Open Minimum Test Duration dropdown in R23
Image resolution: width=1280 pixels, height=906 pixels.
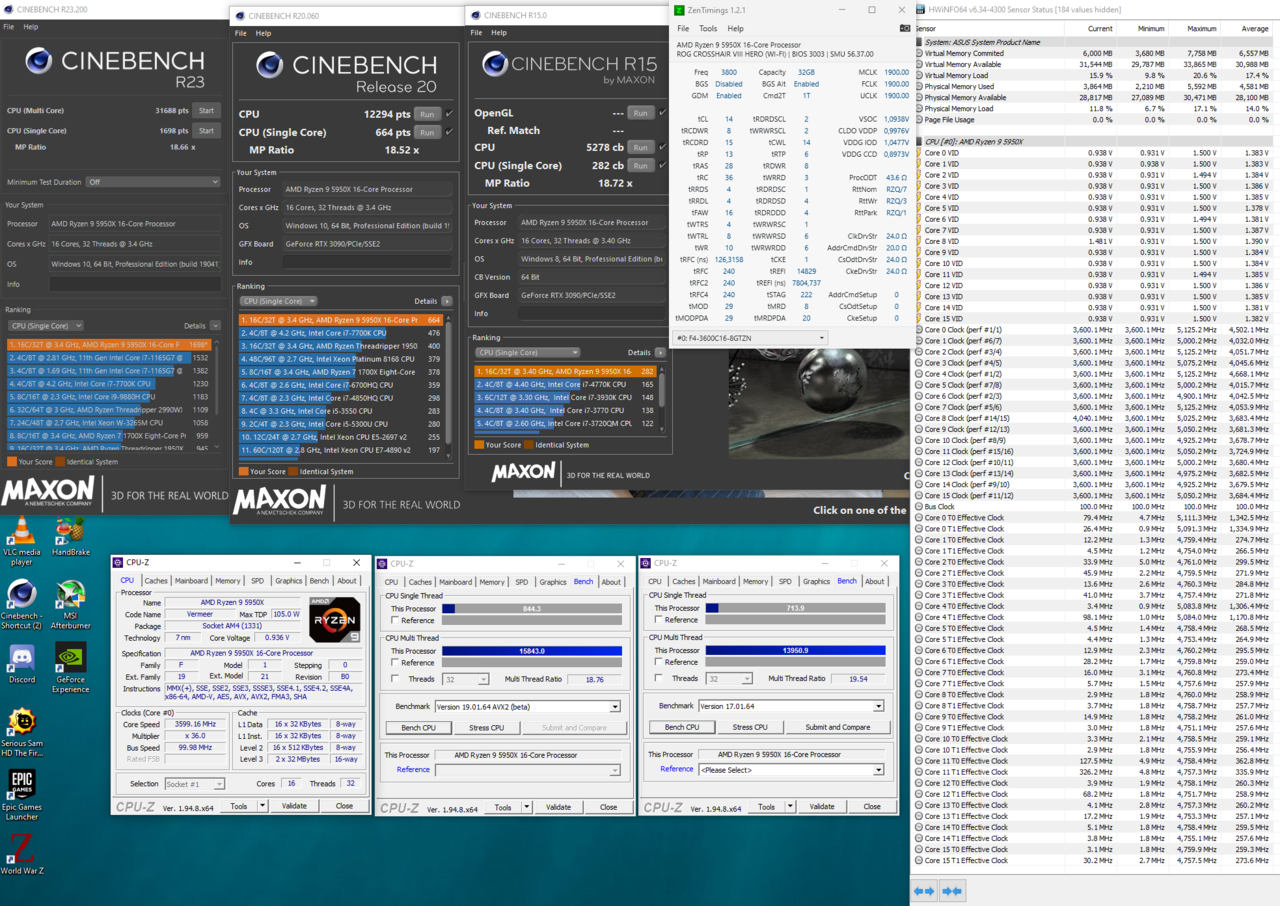tap(152, 182)
